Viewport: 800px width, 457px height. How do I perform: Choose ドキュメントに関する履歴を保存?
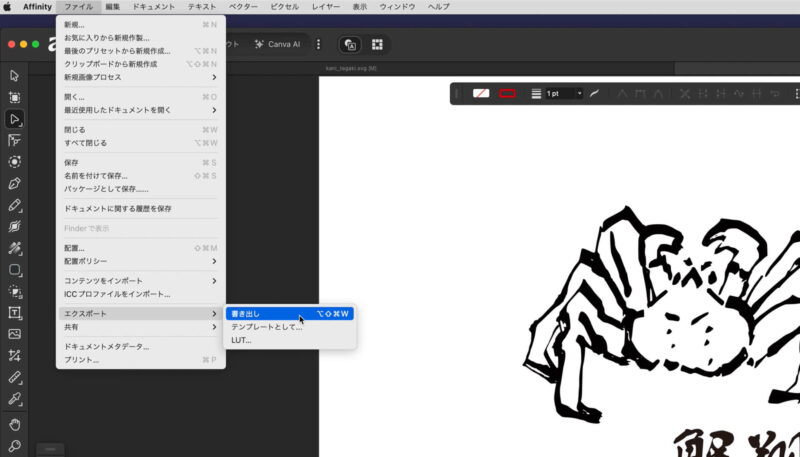141,209
